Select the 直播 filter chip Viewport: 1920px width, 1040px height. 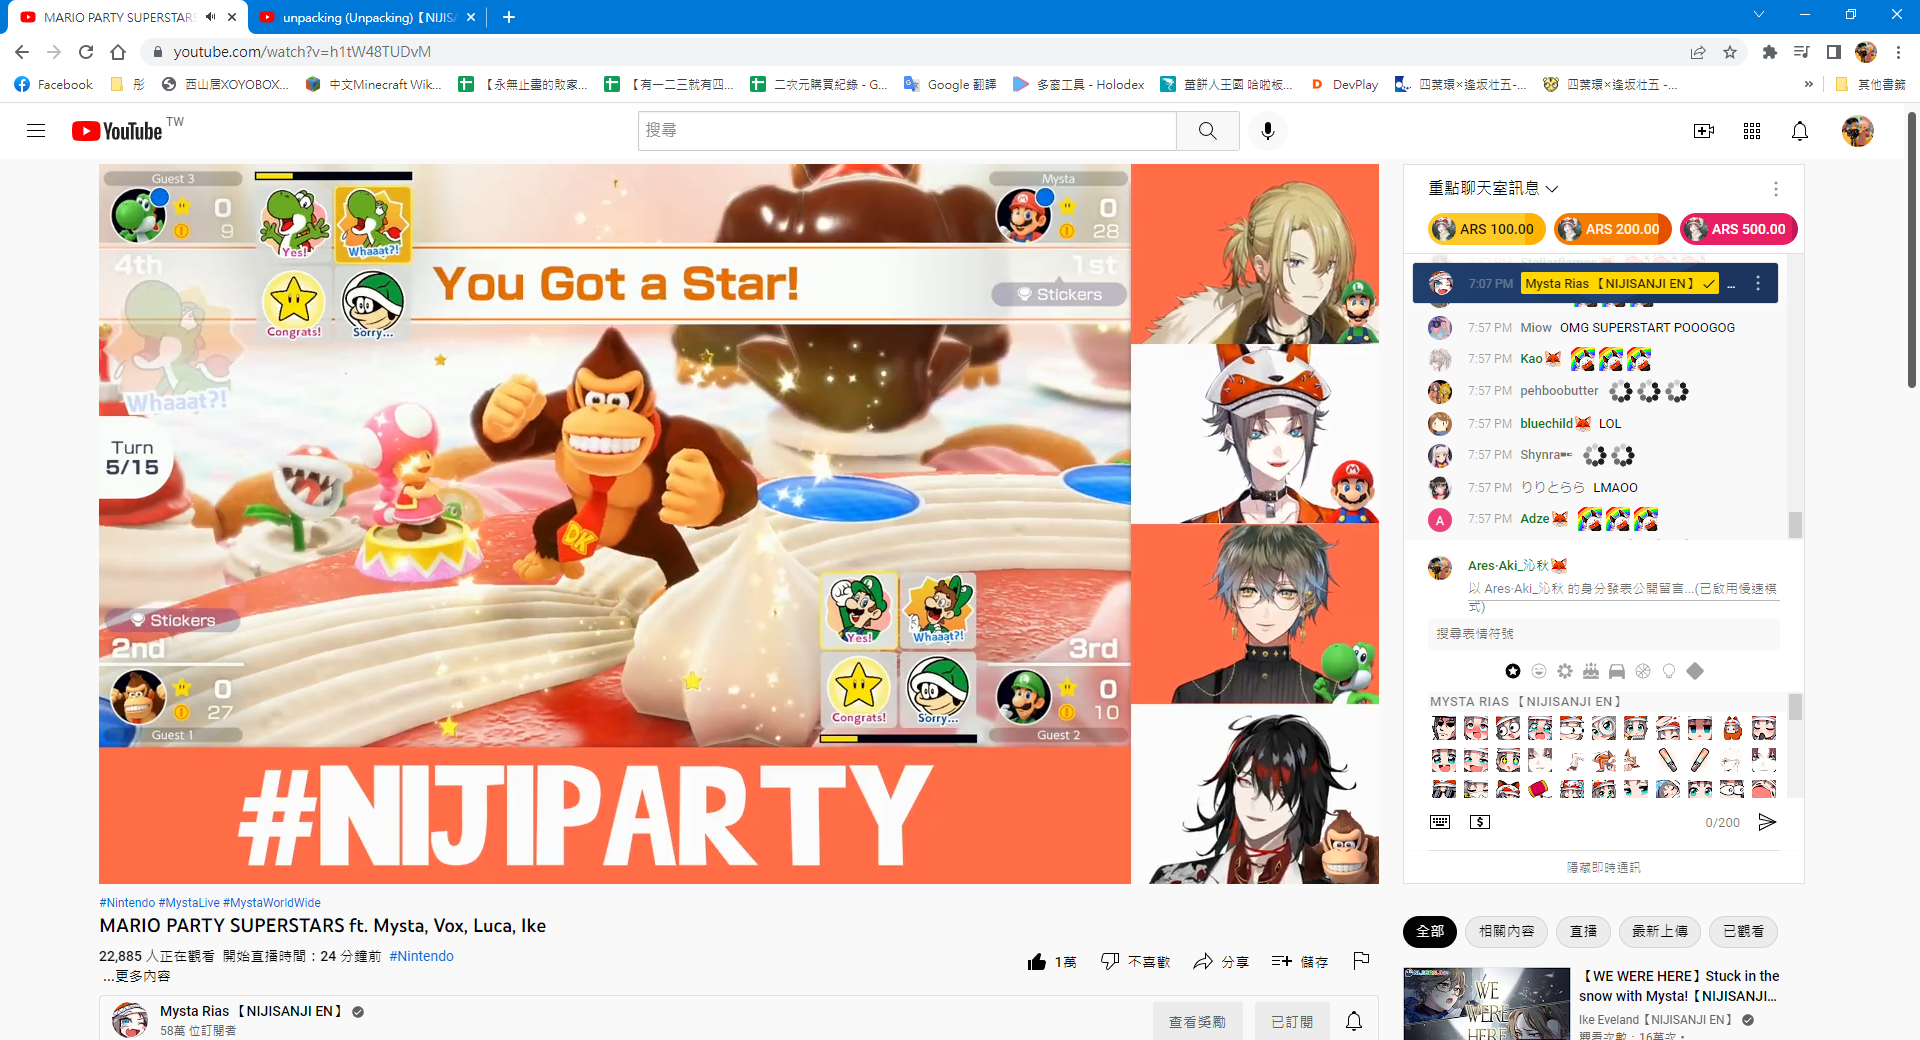pos(1584,932)
